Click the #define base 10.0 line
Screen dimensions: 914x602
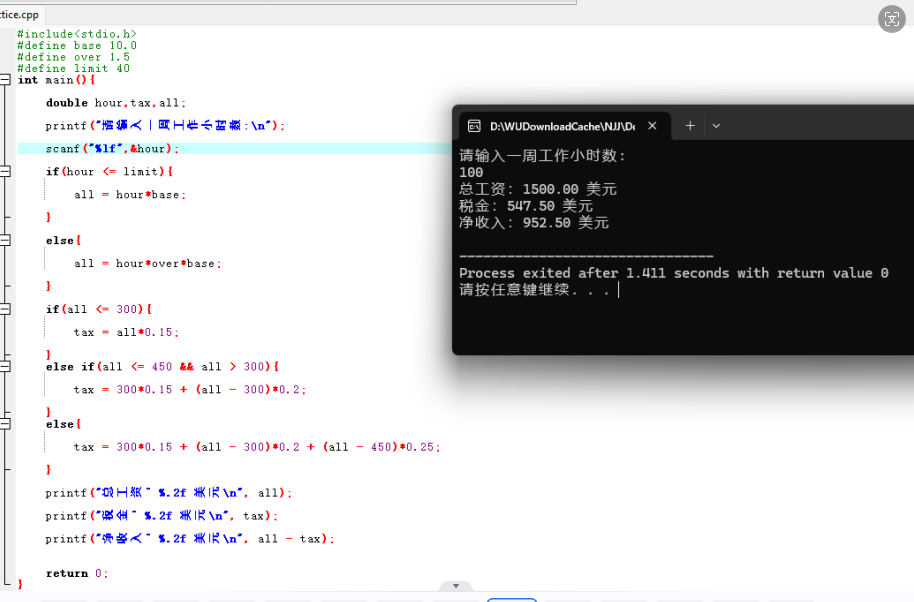(x=76, y=45)
